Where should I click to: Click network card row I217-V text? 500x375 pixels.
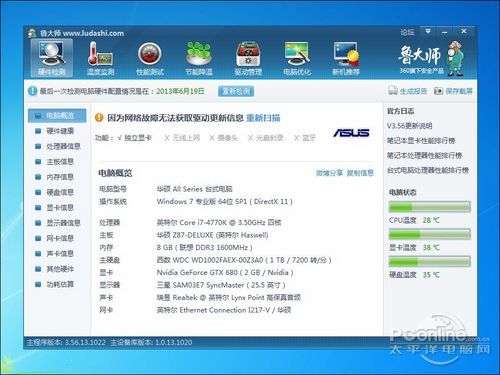tap(224, 310)
